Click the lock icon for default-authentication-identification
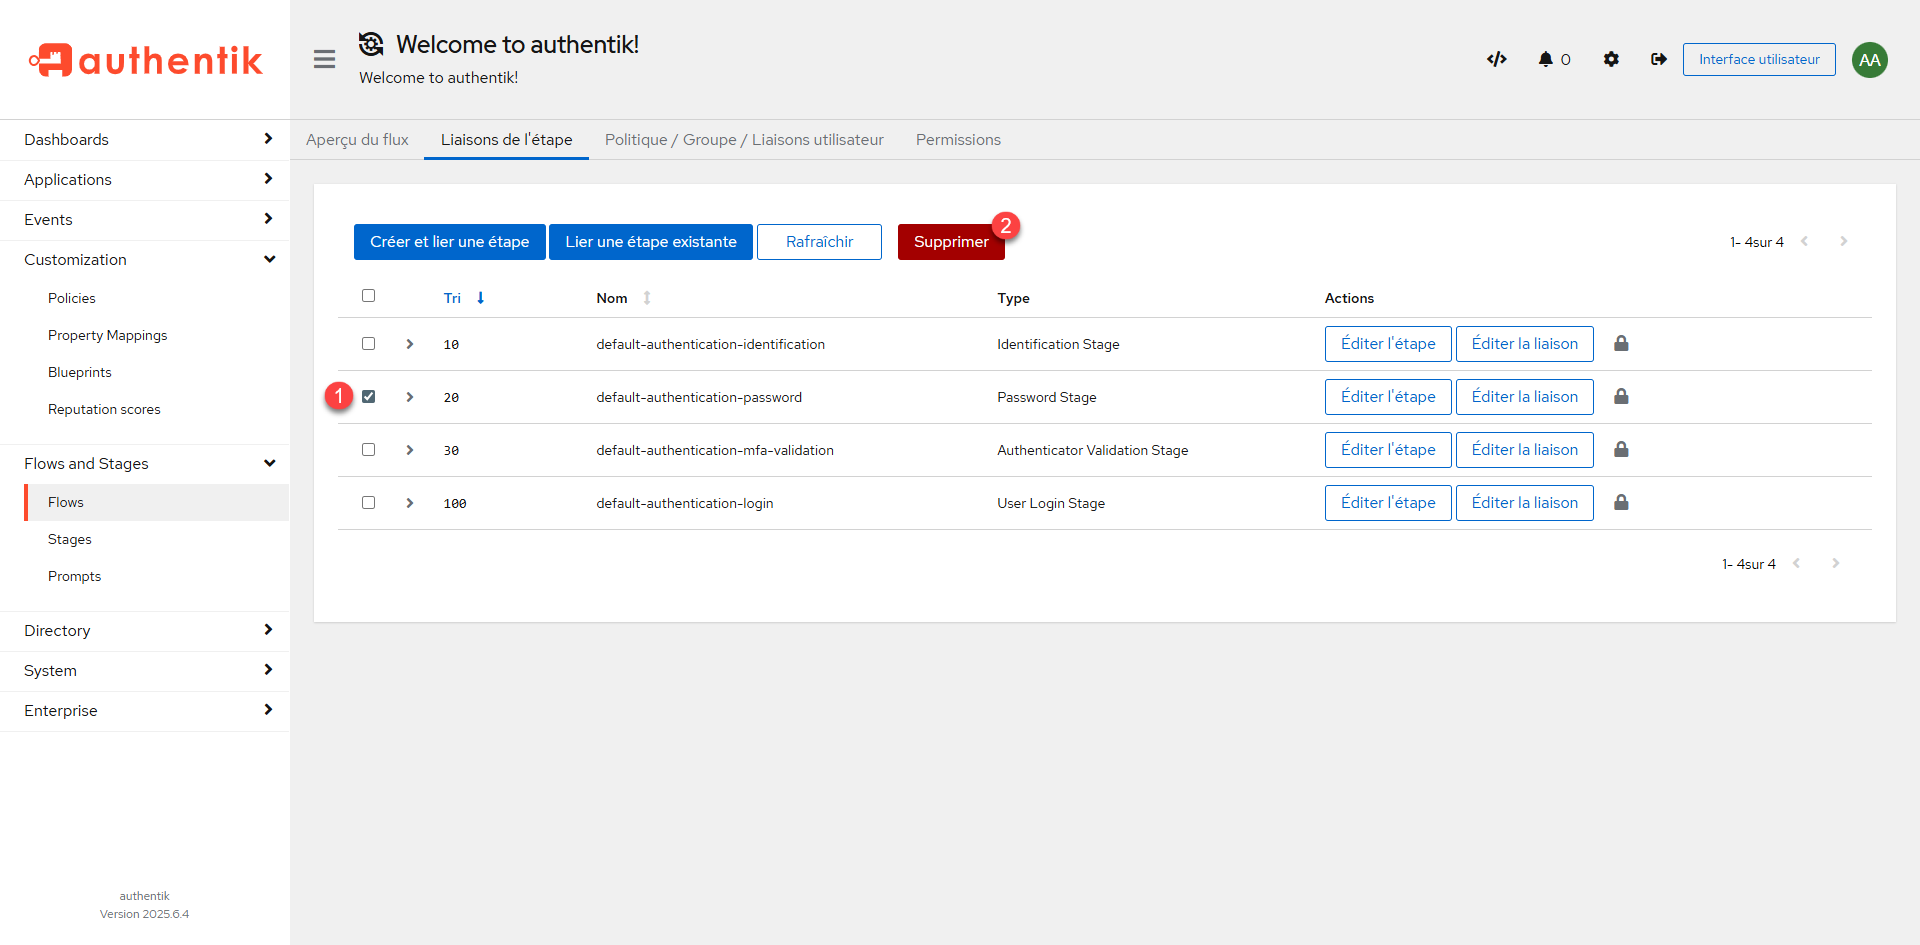 tap(1621, 344)
